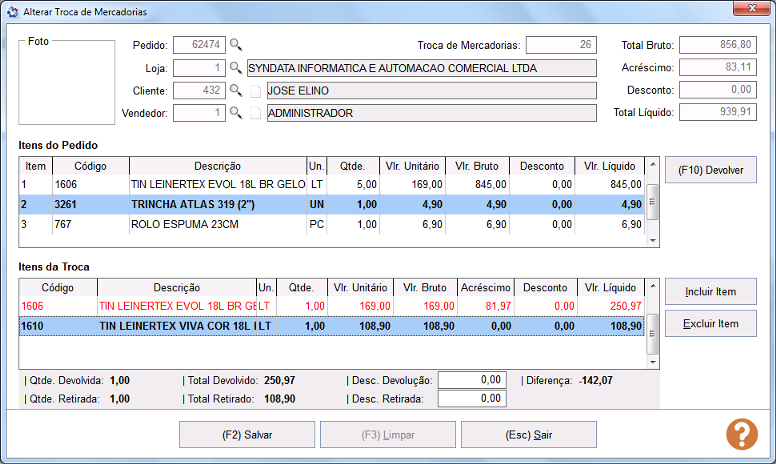The image size is (776, 464).
Task: Click the Incluir Item button
Action: click(711, 291)
